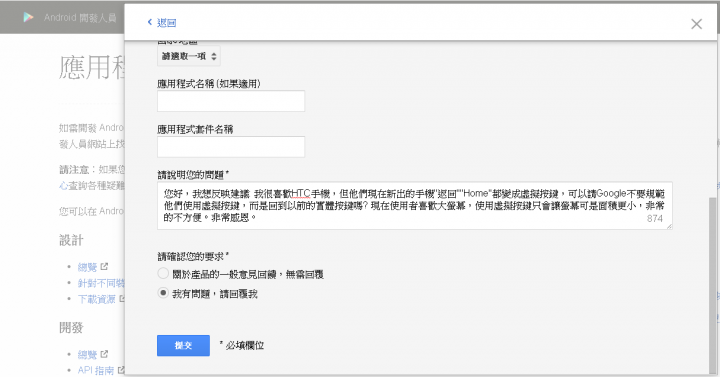
Task: Click inside the 請說明您的問題 text area
Action: 415,206
